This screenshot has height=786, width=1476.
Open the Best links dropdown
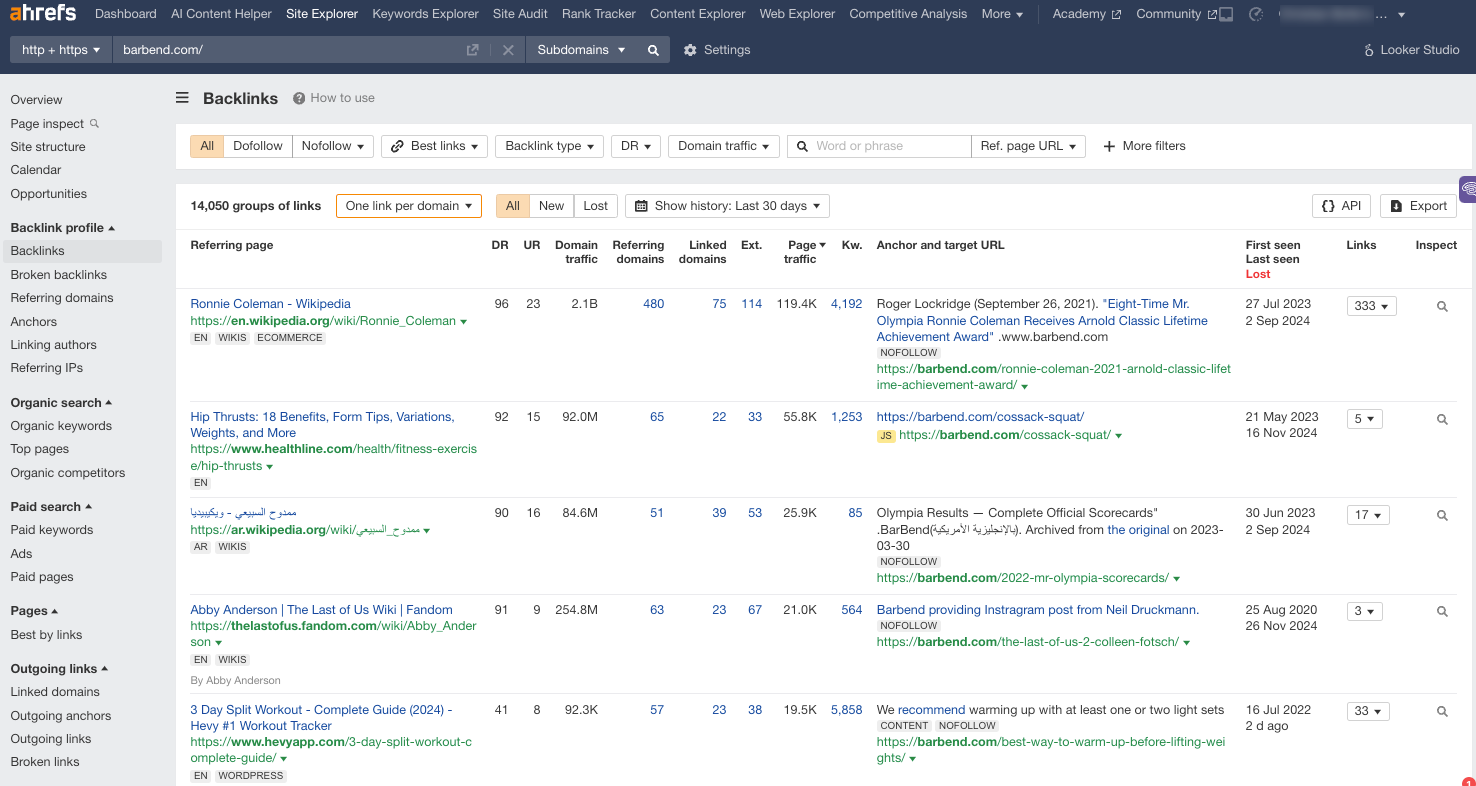click(x=435, y=146)
